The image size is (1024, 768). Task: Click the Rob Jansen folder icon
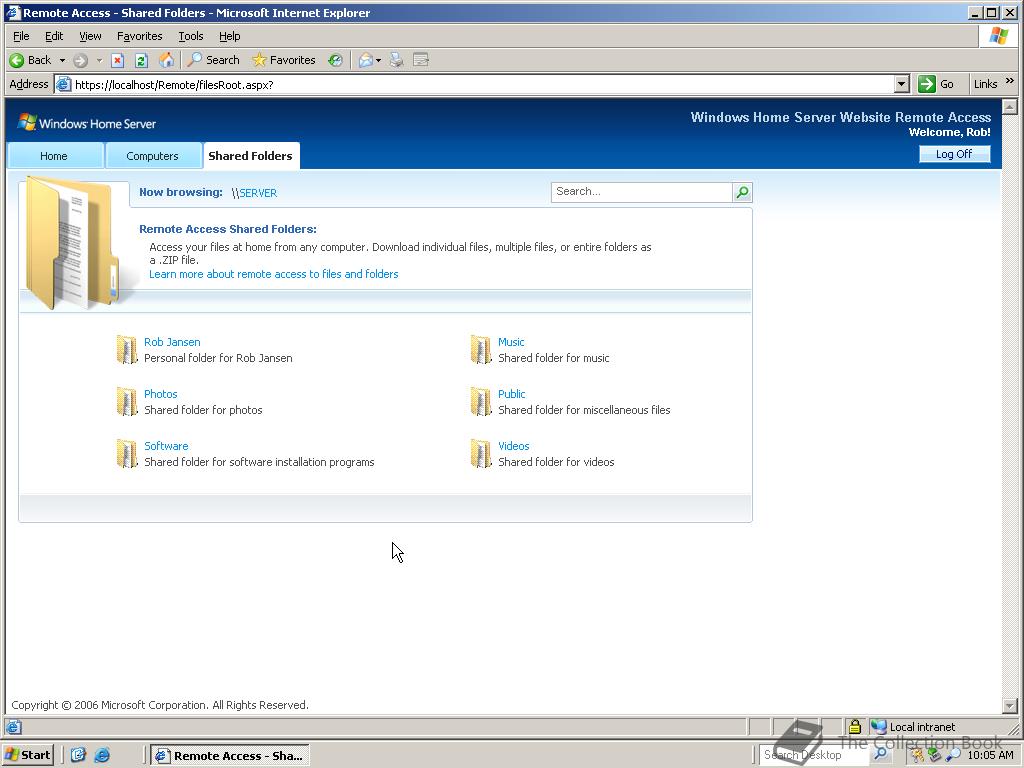(x=127, y=349)
